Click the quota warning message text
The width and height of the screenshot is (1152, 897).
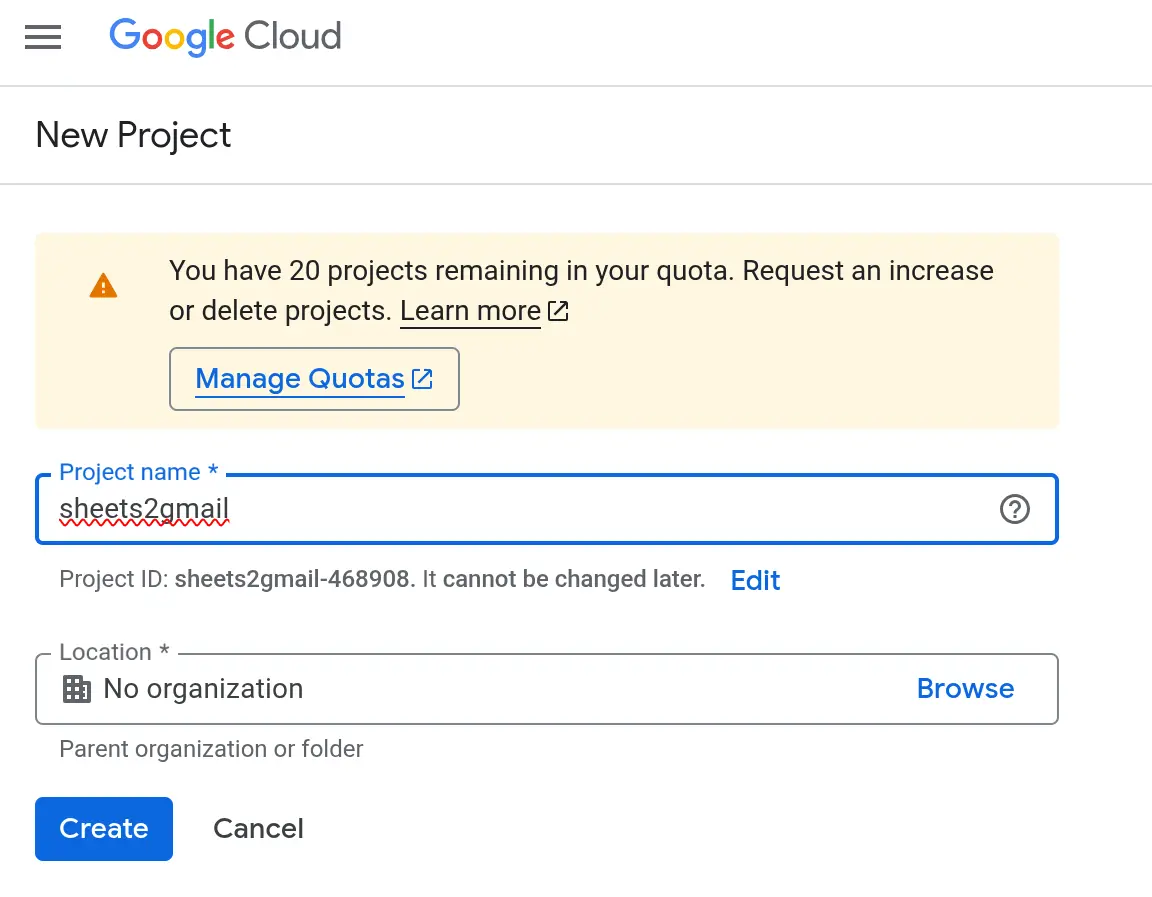coord(581,271)
